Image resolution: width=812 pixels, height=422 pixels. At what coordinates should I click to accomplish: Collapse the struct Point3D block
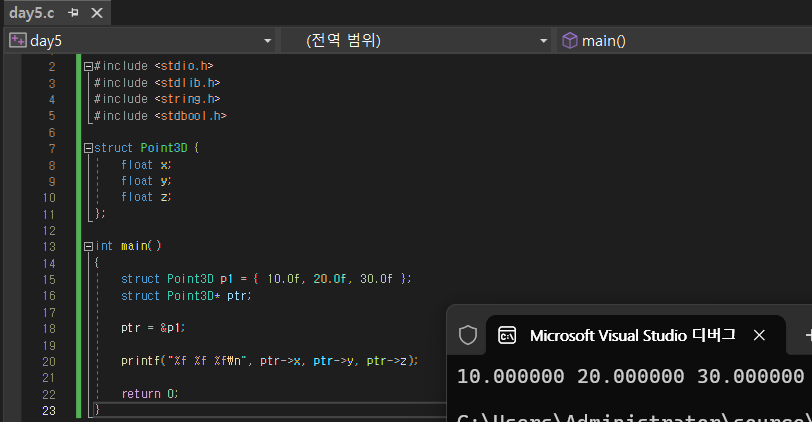click(88, 148)
